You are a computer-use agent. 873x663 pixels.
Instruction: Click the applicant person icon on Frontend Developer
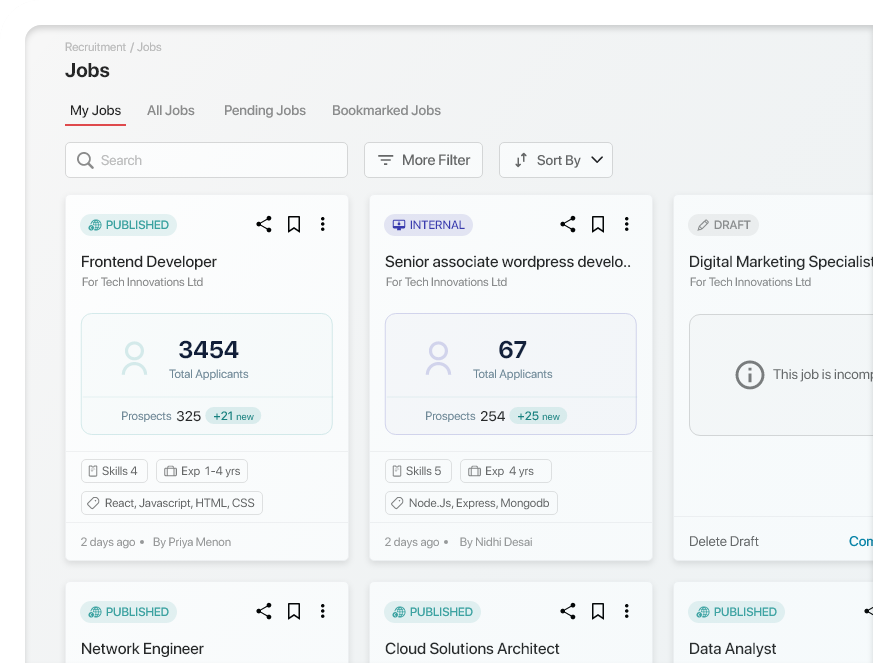point(134,358)
